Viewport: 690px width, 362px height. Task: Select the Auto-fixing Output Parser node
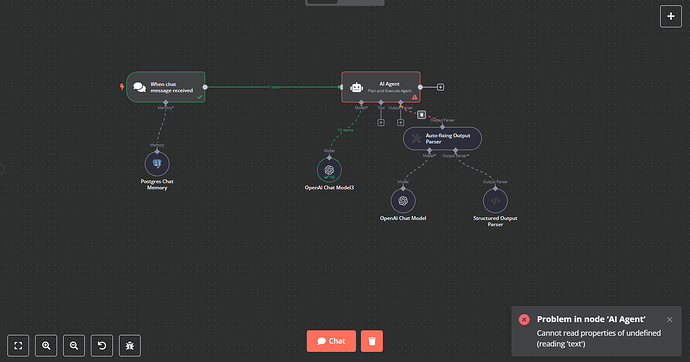pyautogui.click(x=442, y=139)
